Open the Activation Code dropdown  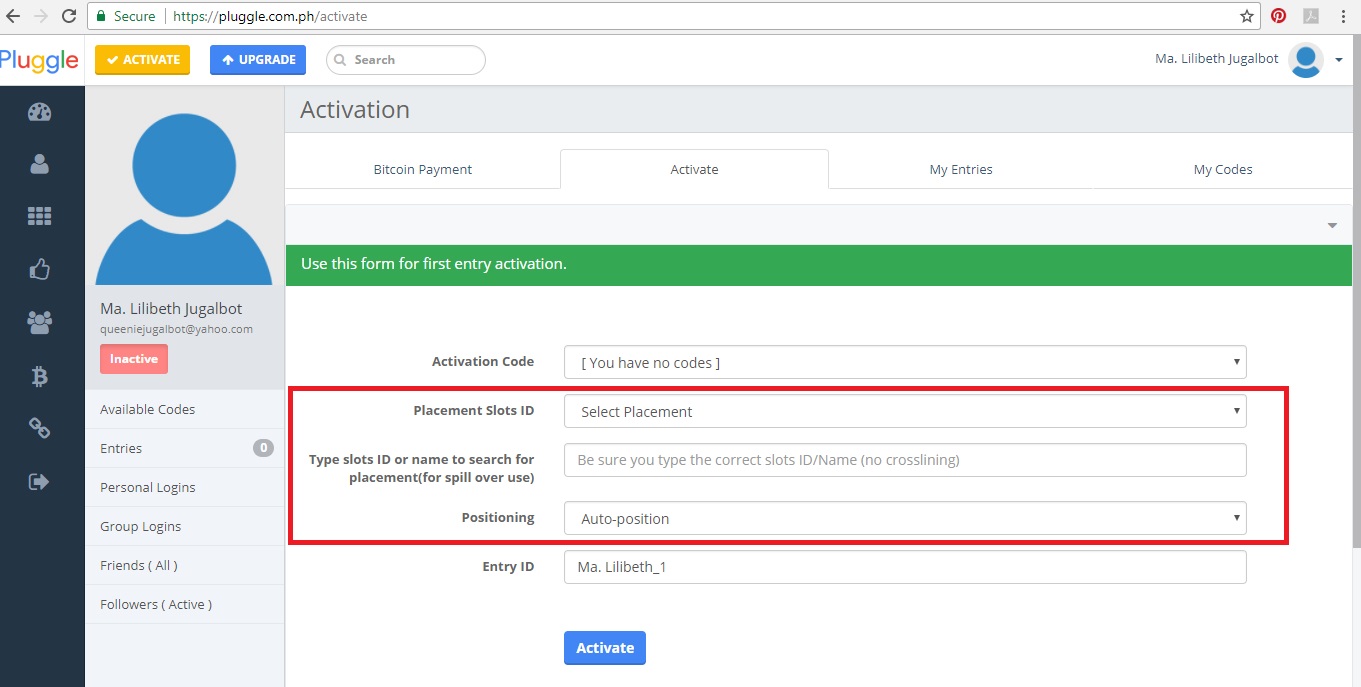click(x=905, y=362)
